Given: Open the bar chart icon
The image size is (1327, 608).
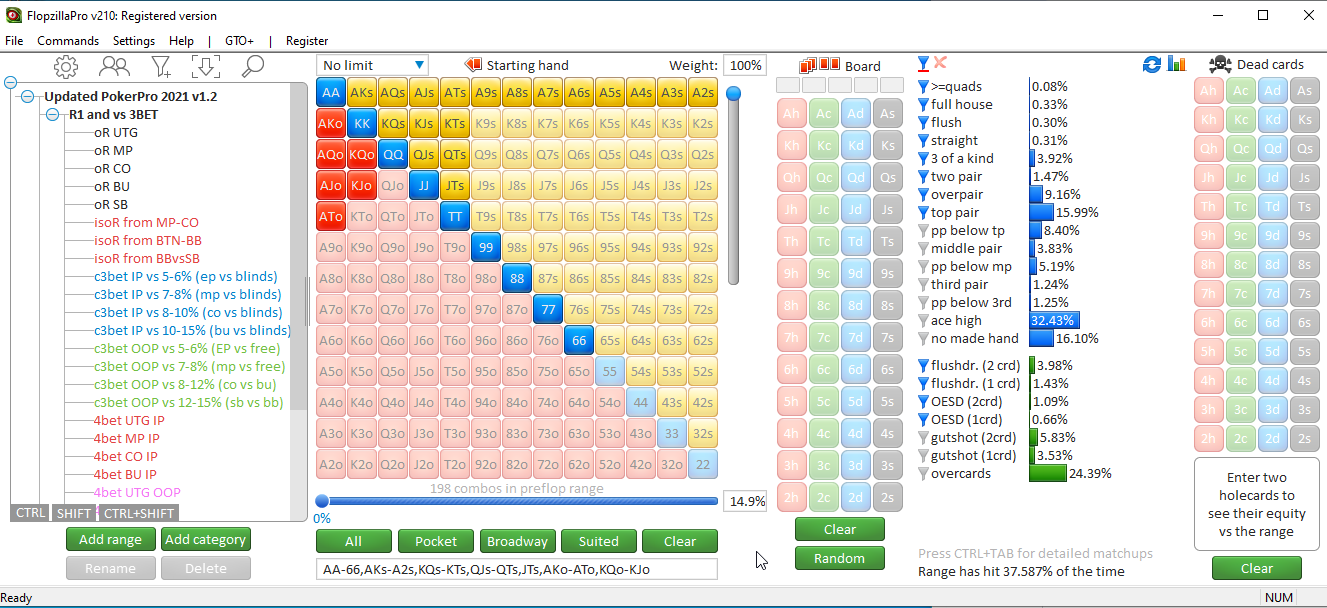Looking at the screenshot, I should [x=1176, y=64].
